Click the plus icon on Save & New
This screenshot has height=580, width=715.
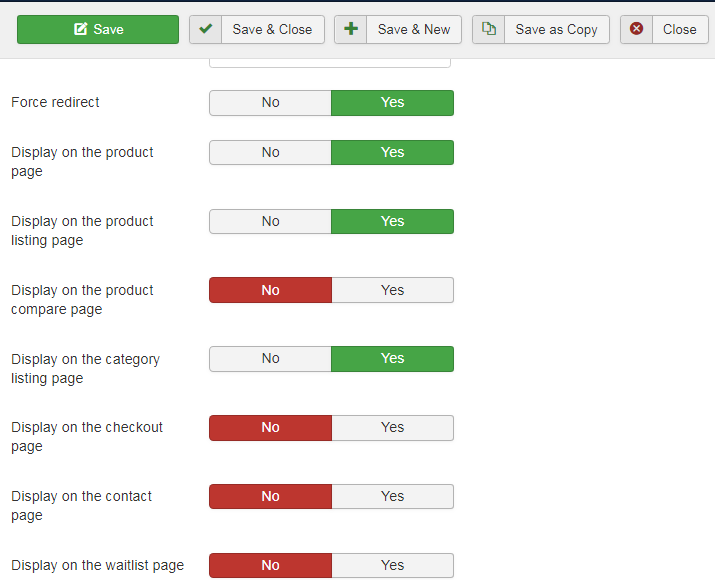click(x=351, y=29)
